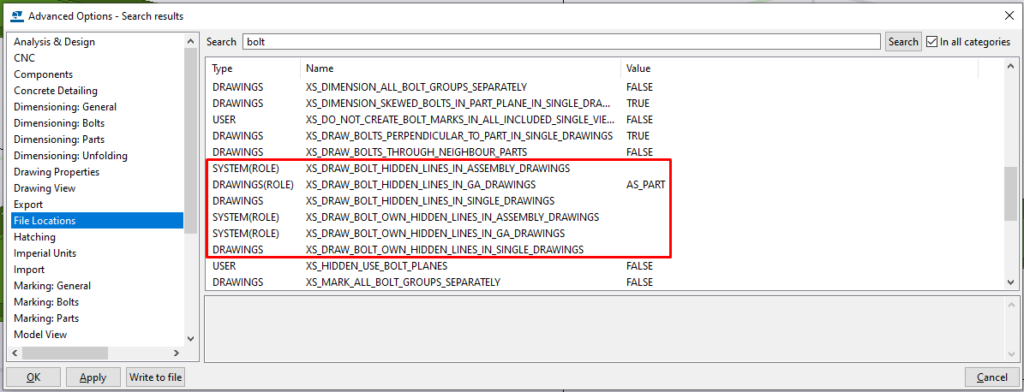Select the Model View category
1024x392 pixels.
tap(40, 335)
